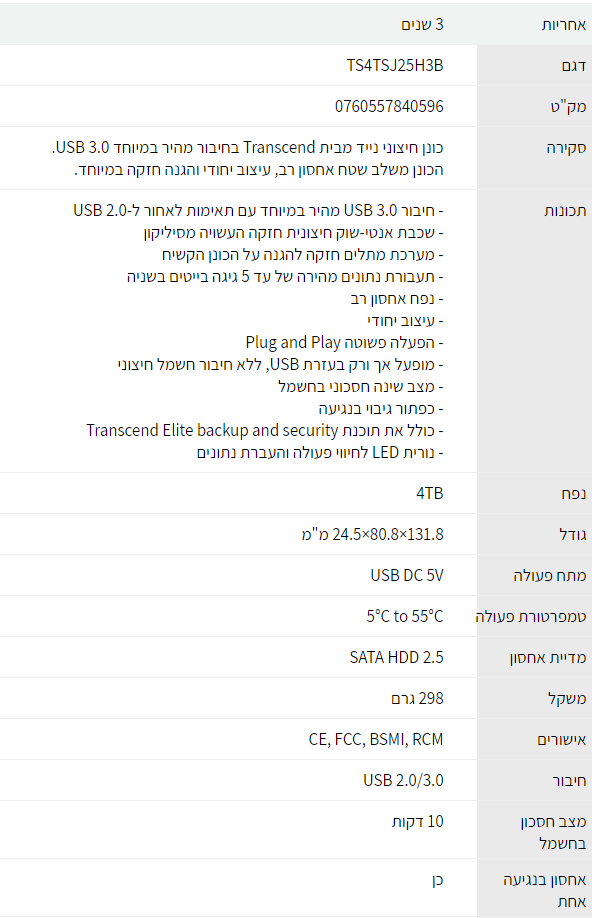Click the '10 דקות' power saving value
Screen dimensions: 602x918
coord(421,821)
